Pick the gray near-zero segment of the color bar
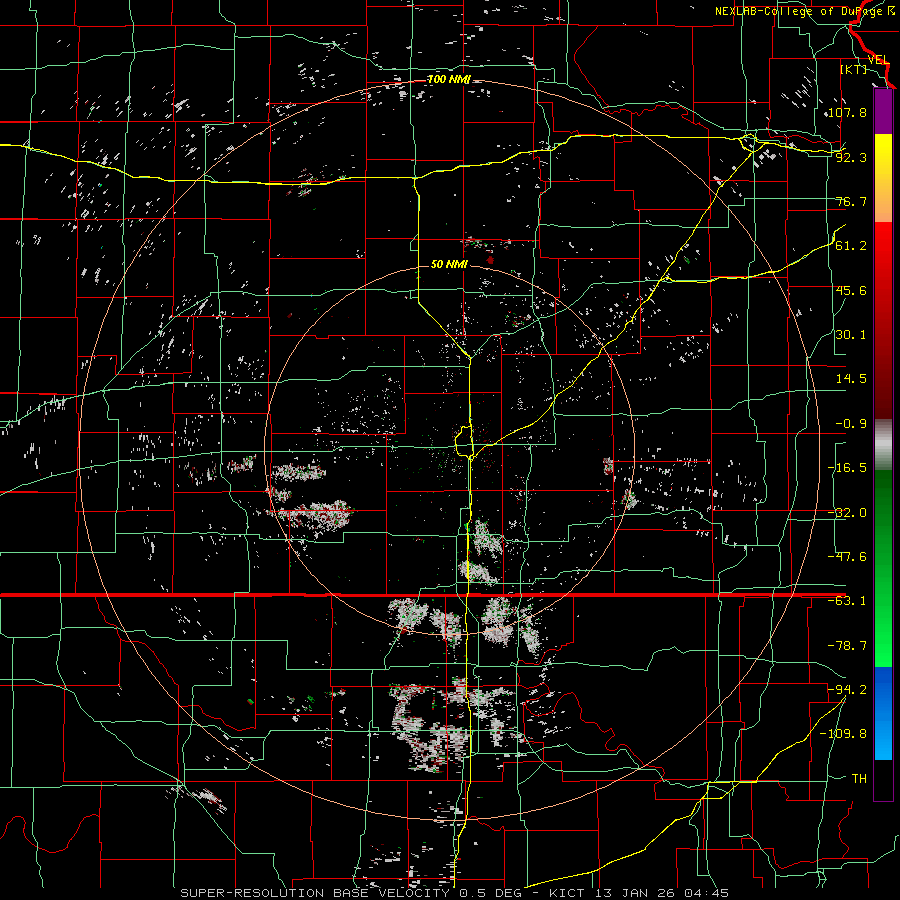Image resolution: width=900 pixels, height=900 pixels. pos(883,445)
